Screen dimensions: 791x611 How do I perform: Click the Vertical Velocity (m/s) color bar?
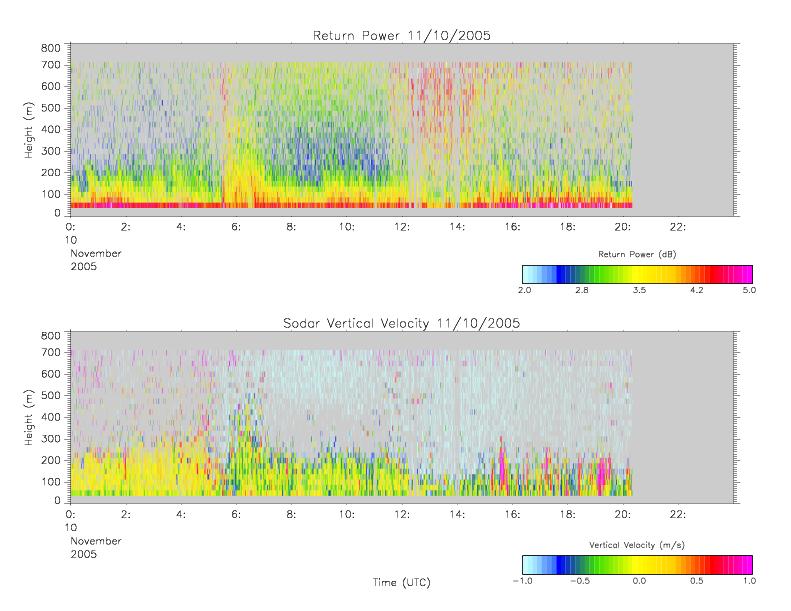637,565
